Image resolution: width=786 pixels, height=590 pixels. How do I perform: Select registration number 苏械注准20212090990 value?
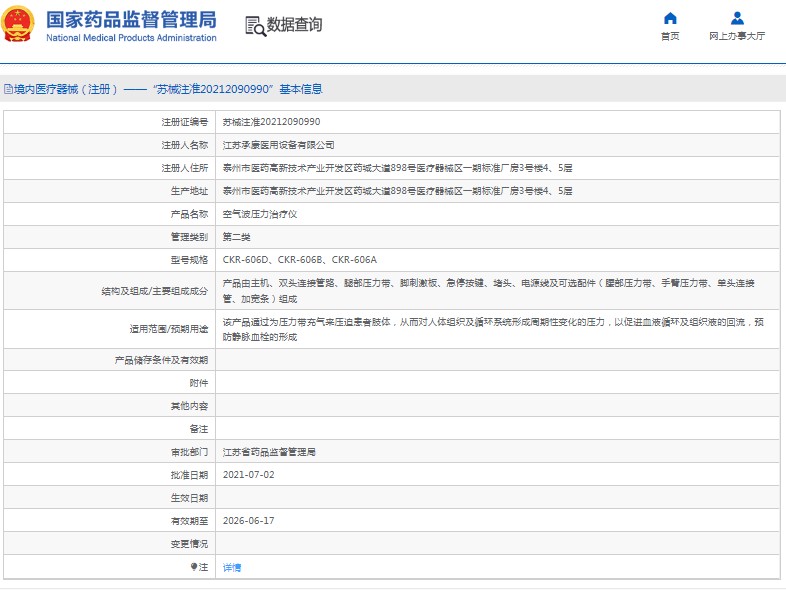point(271,122)
